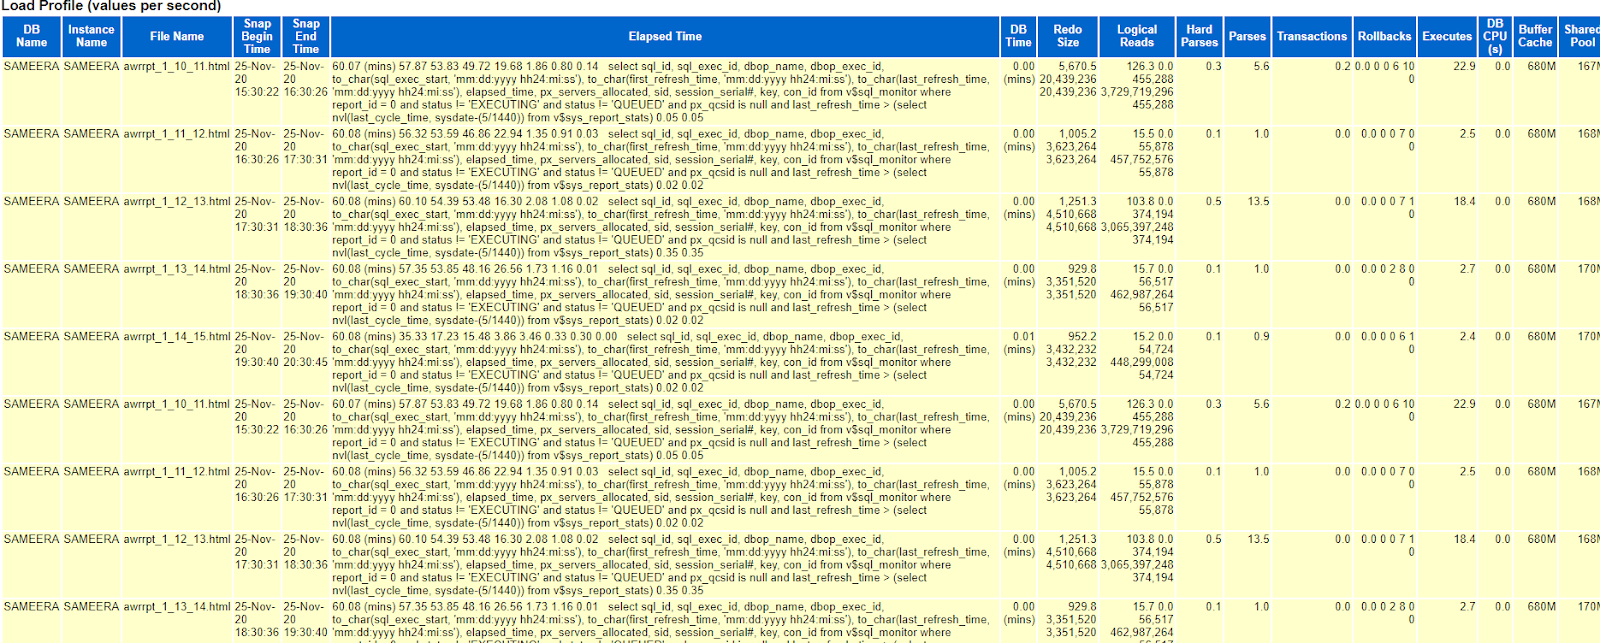Click the Rollbacks column header
Viewport: 1600px width, 643px height.
(1384, 36)
